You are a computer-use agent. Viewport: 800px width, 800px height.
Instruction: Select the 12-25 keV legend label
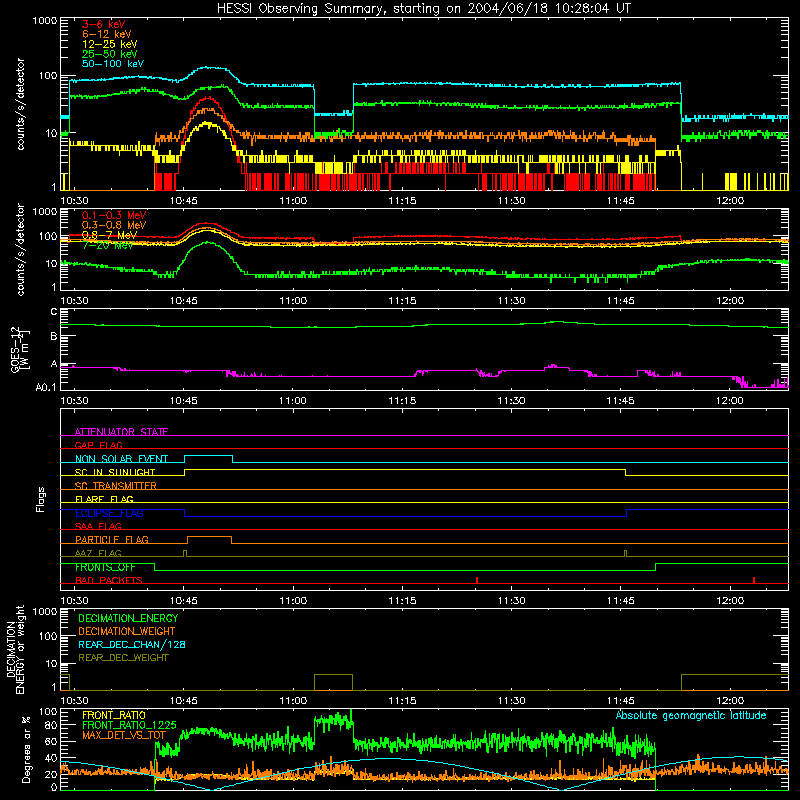109,44
